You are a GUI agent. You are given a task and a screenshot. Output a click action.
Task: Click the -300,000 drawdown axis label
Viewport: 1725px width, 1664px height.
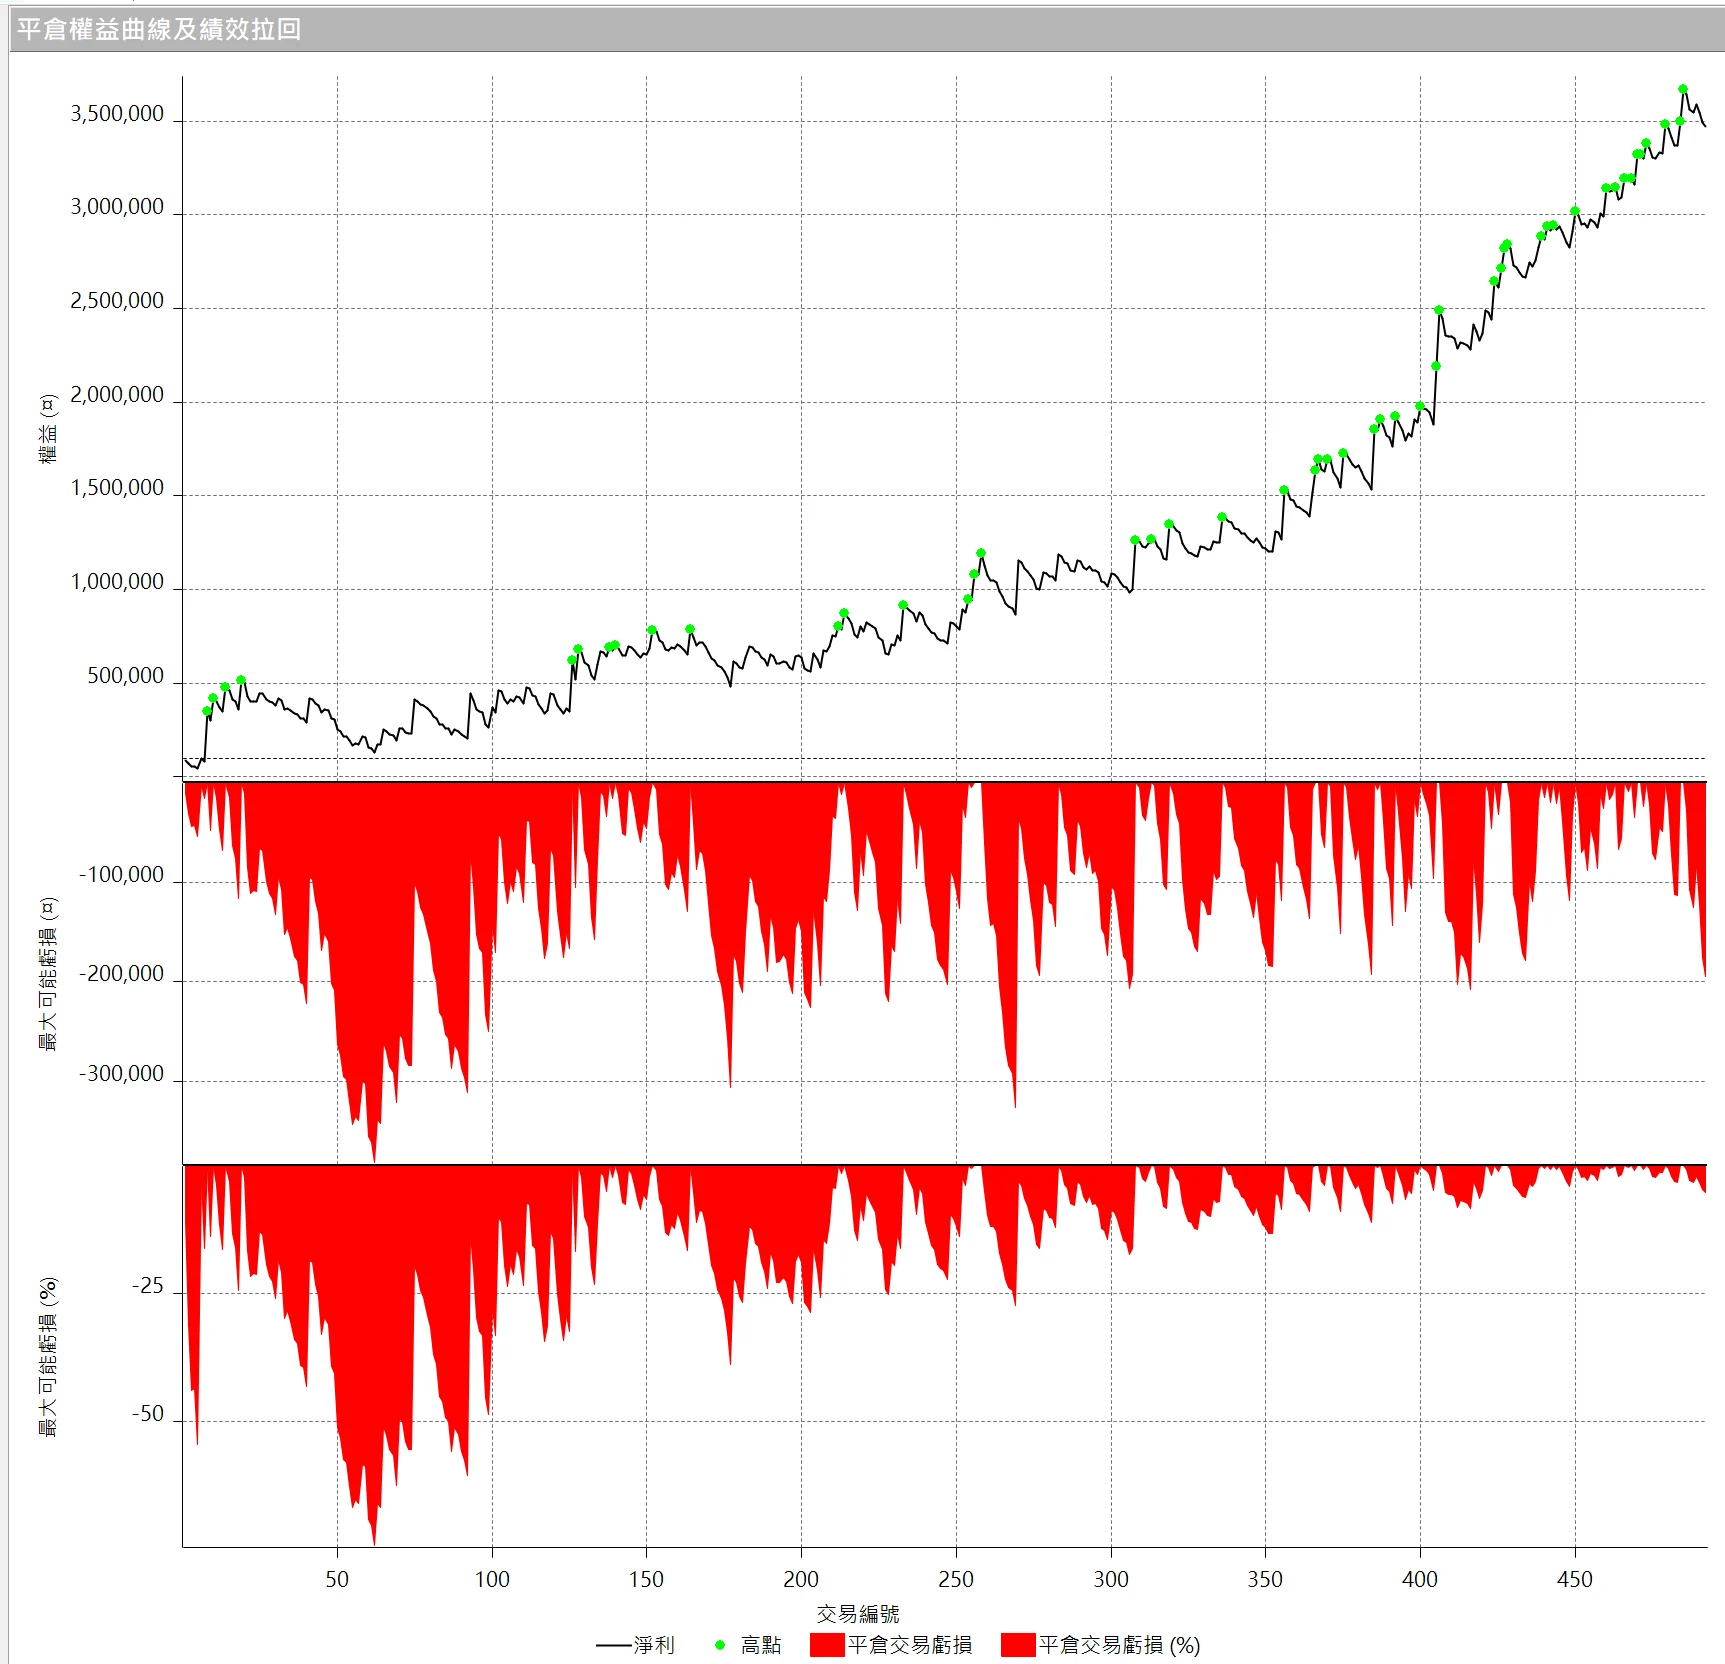(x=121, y=1074)
